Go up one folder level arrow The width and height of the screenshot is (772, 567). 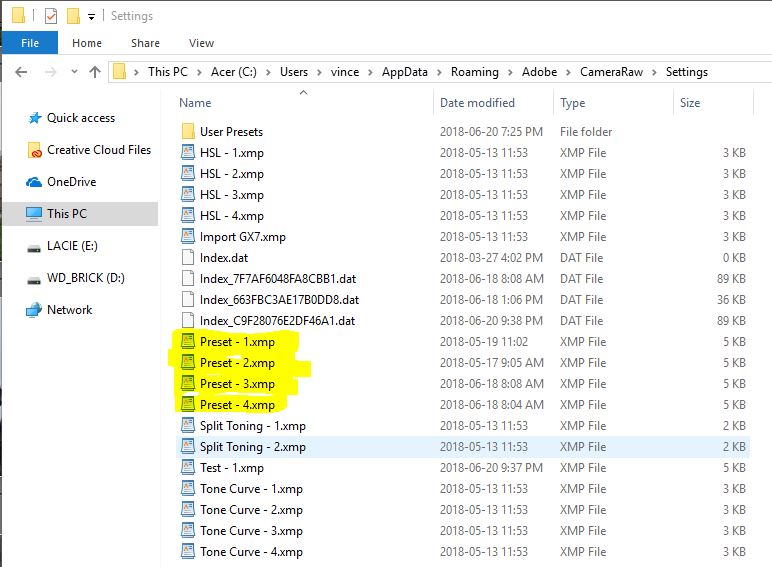click(95, 72)
